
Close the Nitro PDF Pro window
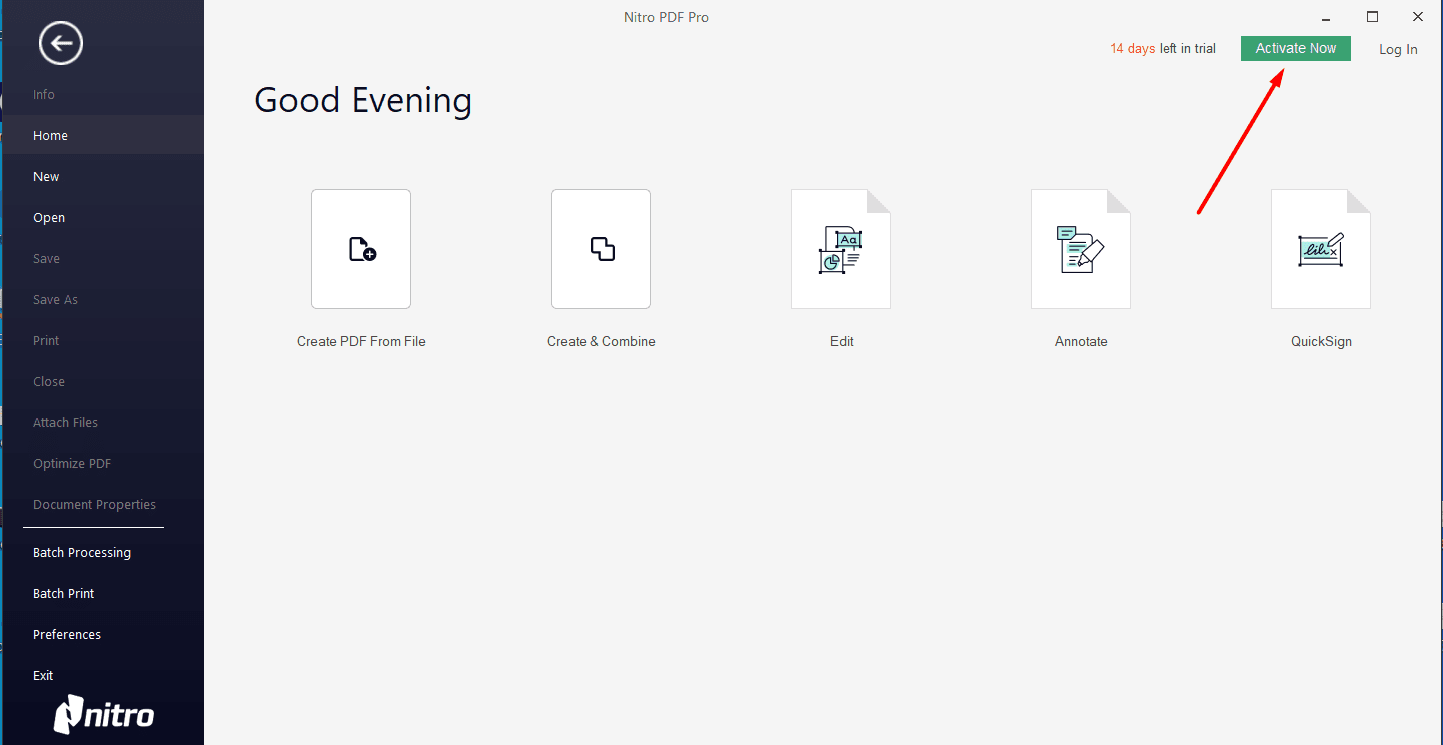click(x=1418, y=17)
